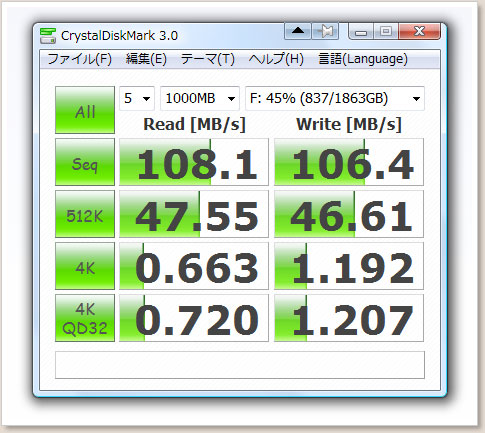The height and width of the screenshot is (433, 485).
Task: Expand the 1000MB test size dropdown
Action: pos(200,98)
